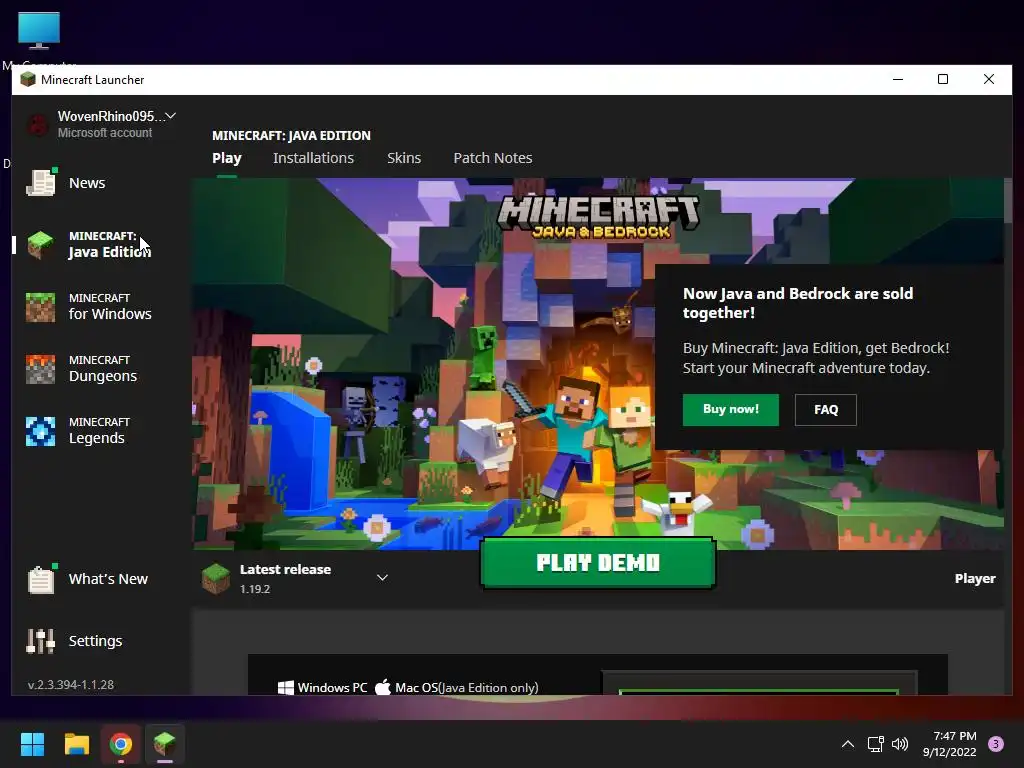Expand the WovenRhino095 account dropdown

click(x=170, y=116)
